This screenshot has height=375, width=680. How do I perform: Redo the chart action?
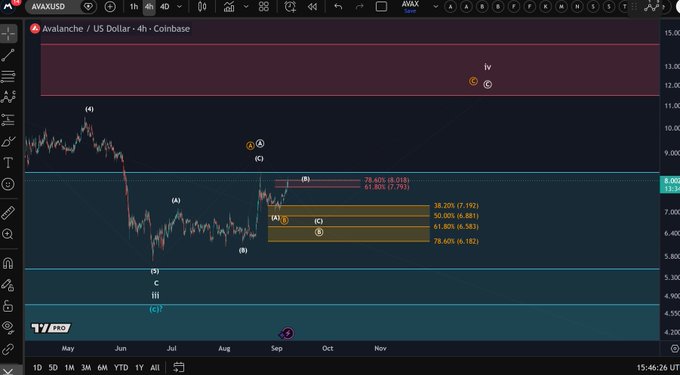[360, 7]
